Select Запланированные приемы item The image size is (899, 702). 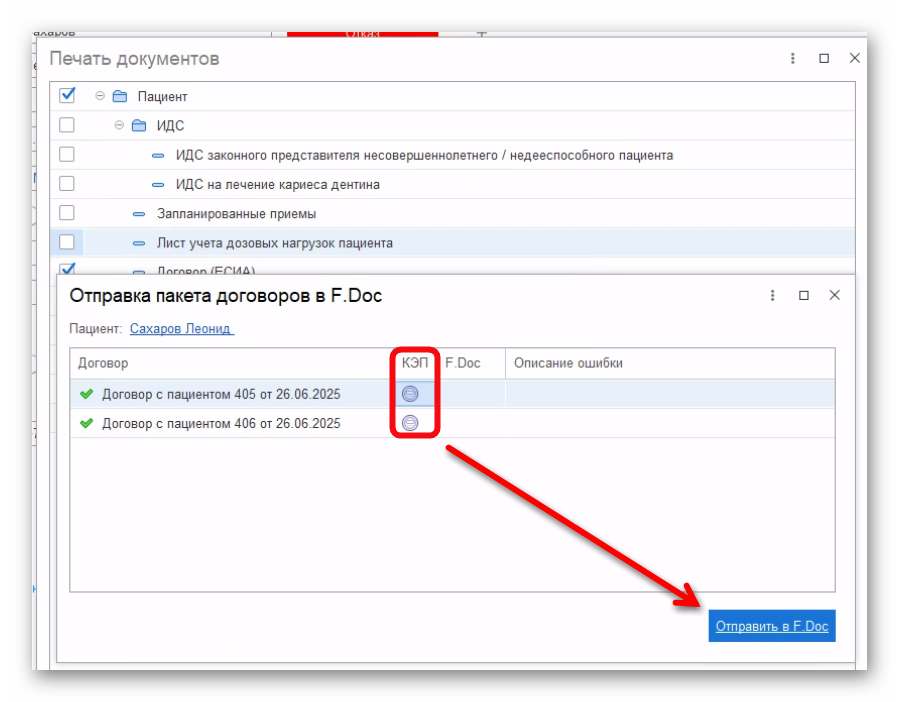[x=236, y=214]
